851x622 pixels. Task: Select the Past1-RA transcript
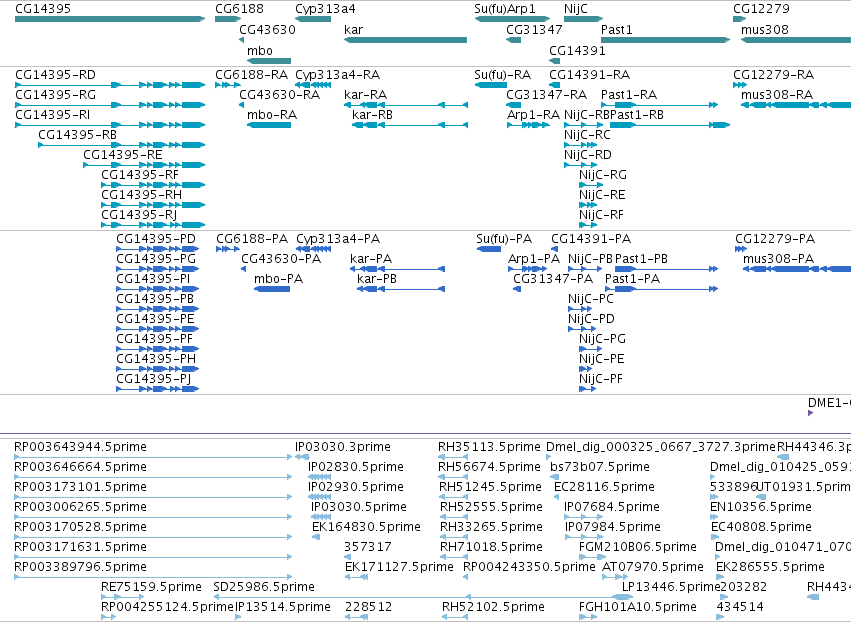(x=659, y=105)
